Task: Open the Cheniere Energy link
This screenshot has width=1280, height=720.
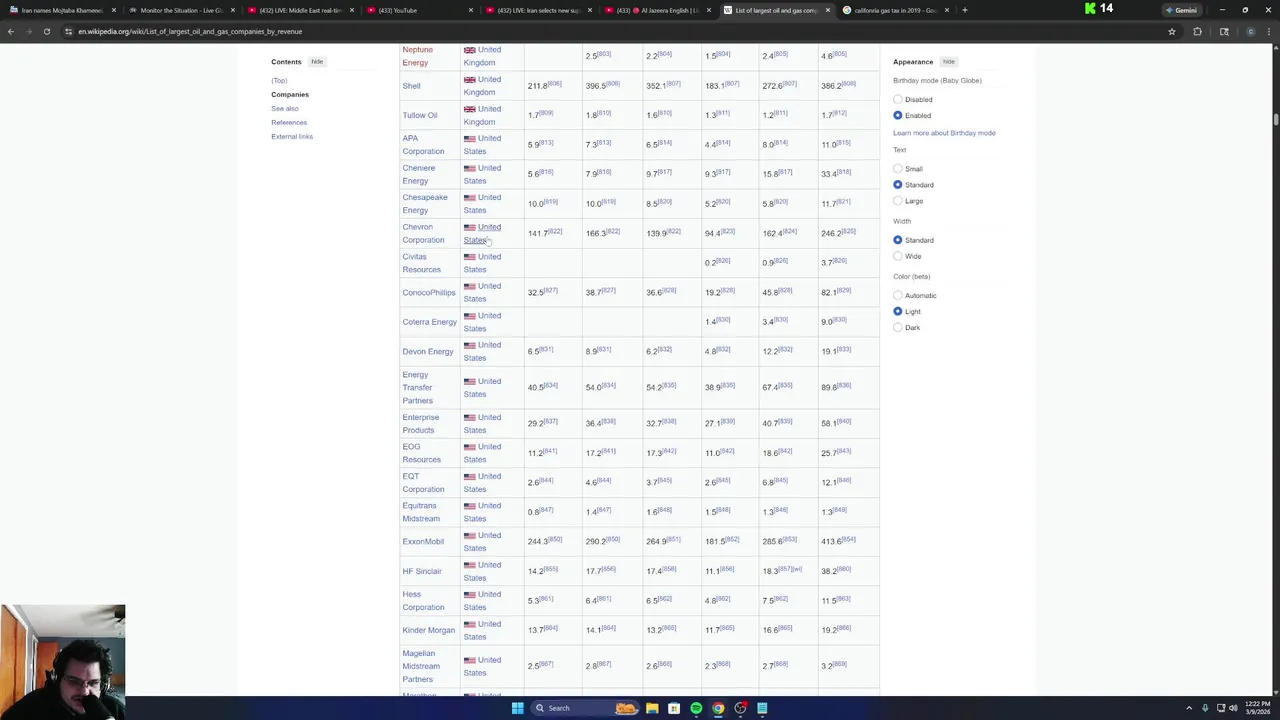Action: (x=419, y=174)
